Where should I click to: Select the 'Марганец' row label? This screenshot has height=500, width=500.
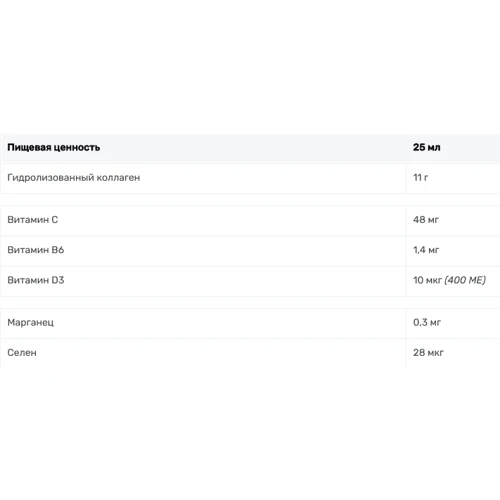click(30, 323)
